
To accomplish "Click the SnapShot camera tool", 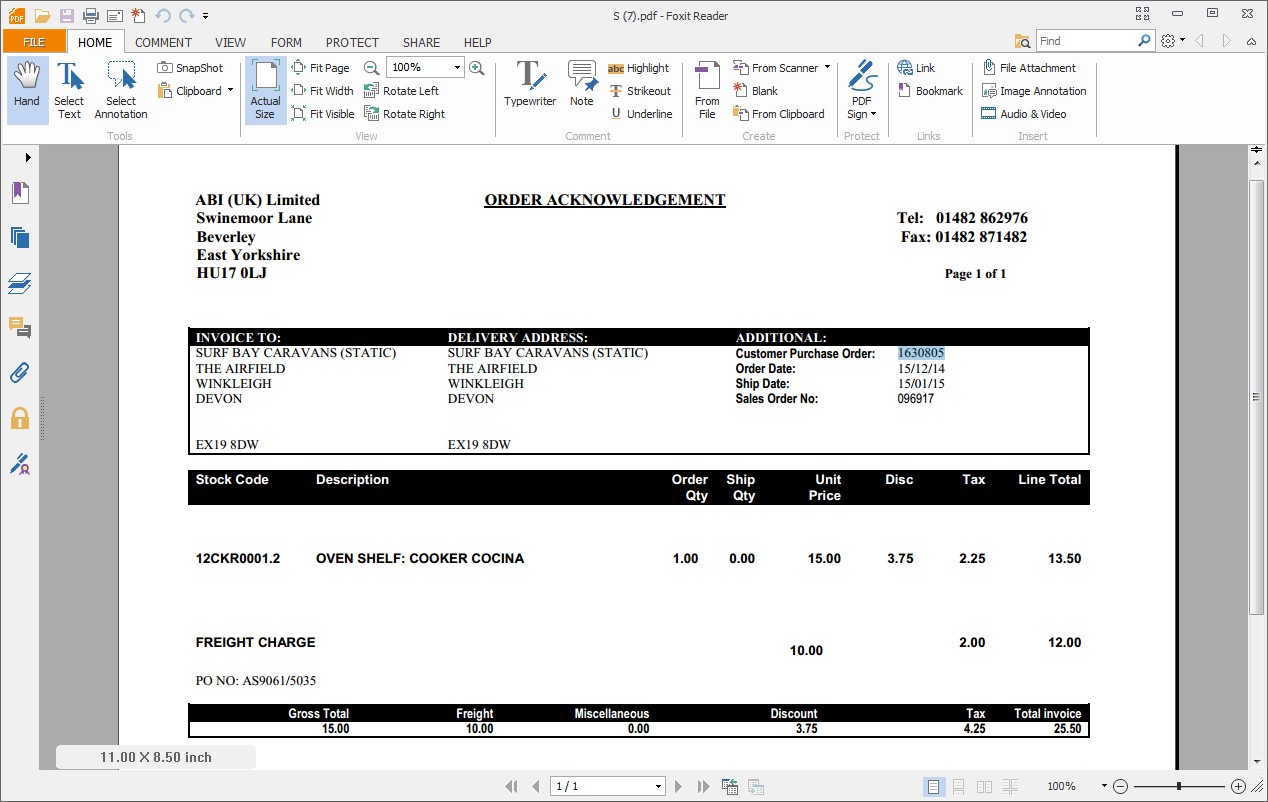I will click(x=190, y=68).
